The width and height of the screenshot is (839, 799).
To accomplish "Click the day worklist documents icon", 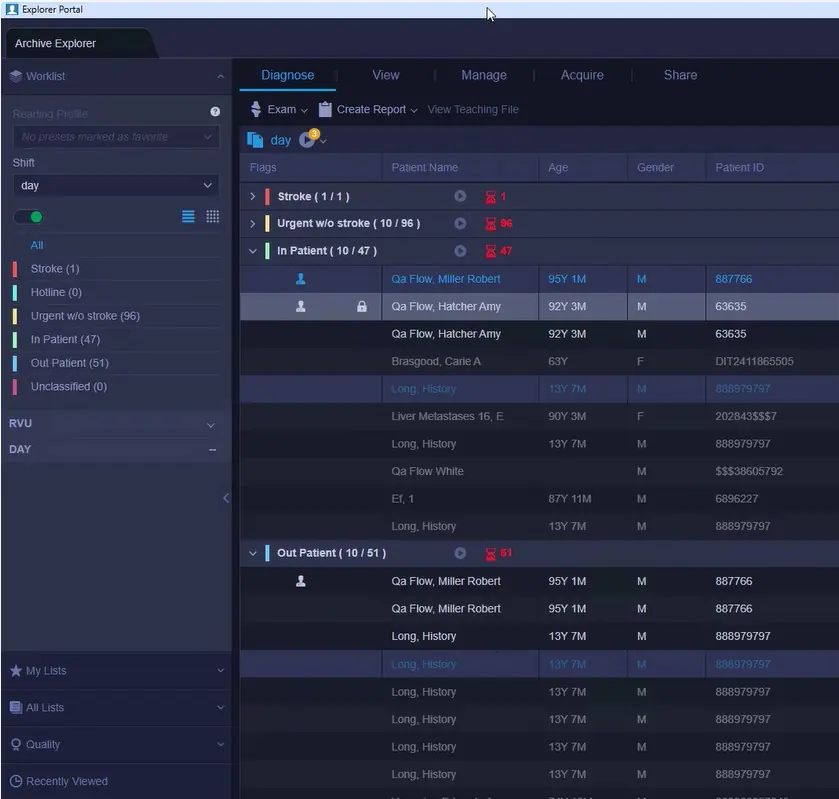I will tap(255, 140).
